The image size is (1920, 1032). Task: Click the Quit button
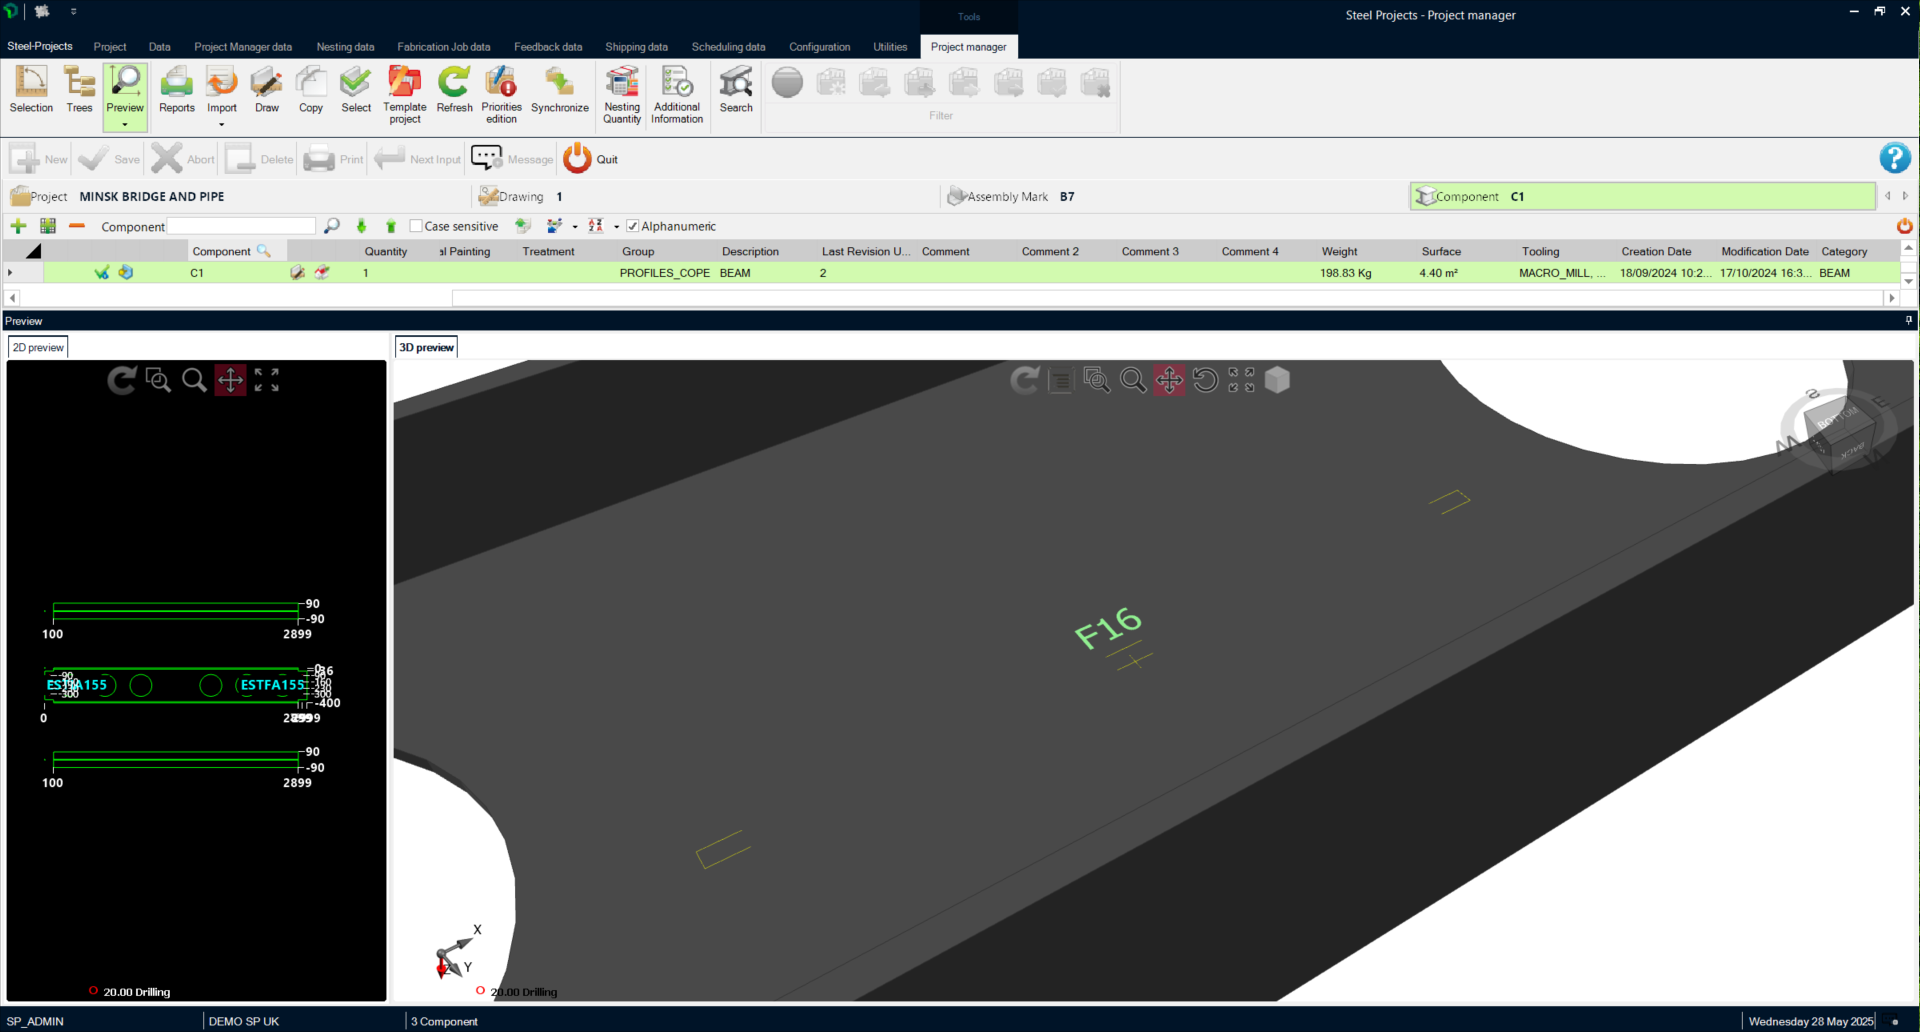[x=591, y=159]
